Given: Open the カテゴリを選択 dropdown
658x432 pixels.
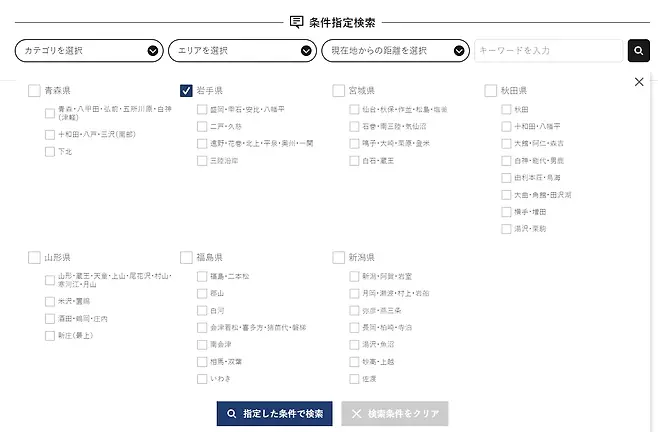Looking at the screenshot, I should (x=80, y=51).
